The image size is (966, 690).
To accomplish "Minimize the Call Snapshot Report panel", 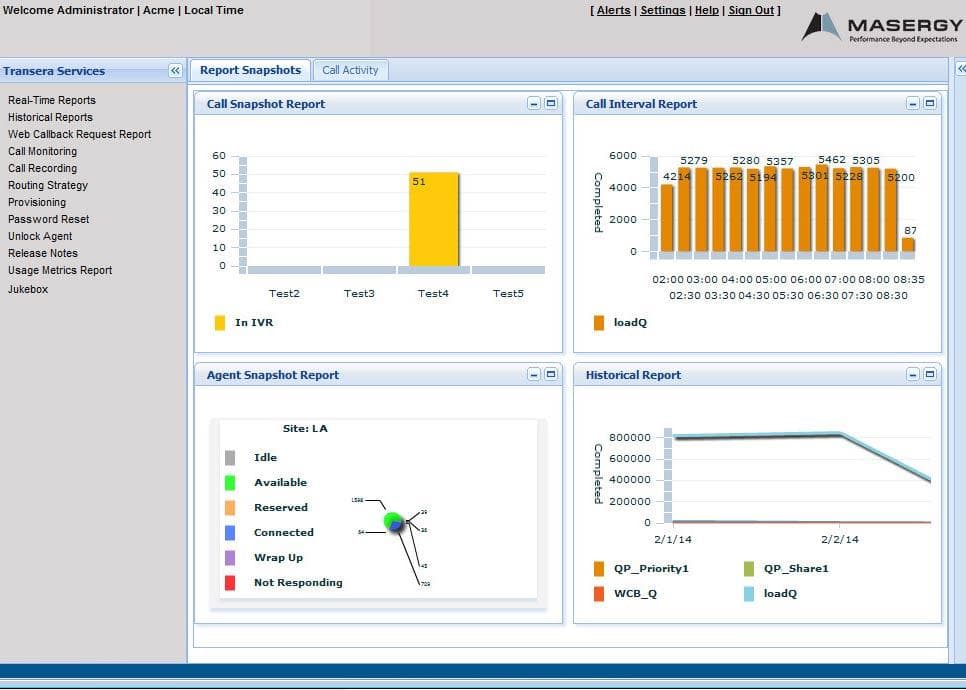I will pyautogui.click(x=532, y=101).
